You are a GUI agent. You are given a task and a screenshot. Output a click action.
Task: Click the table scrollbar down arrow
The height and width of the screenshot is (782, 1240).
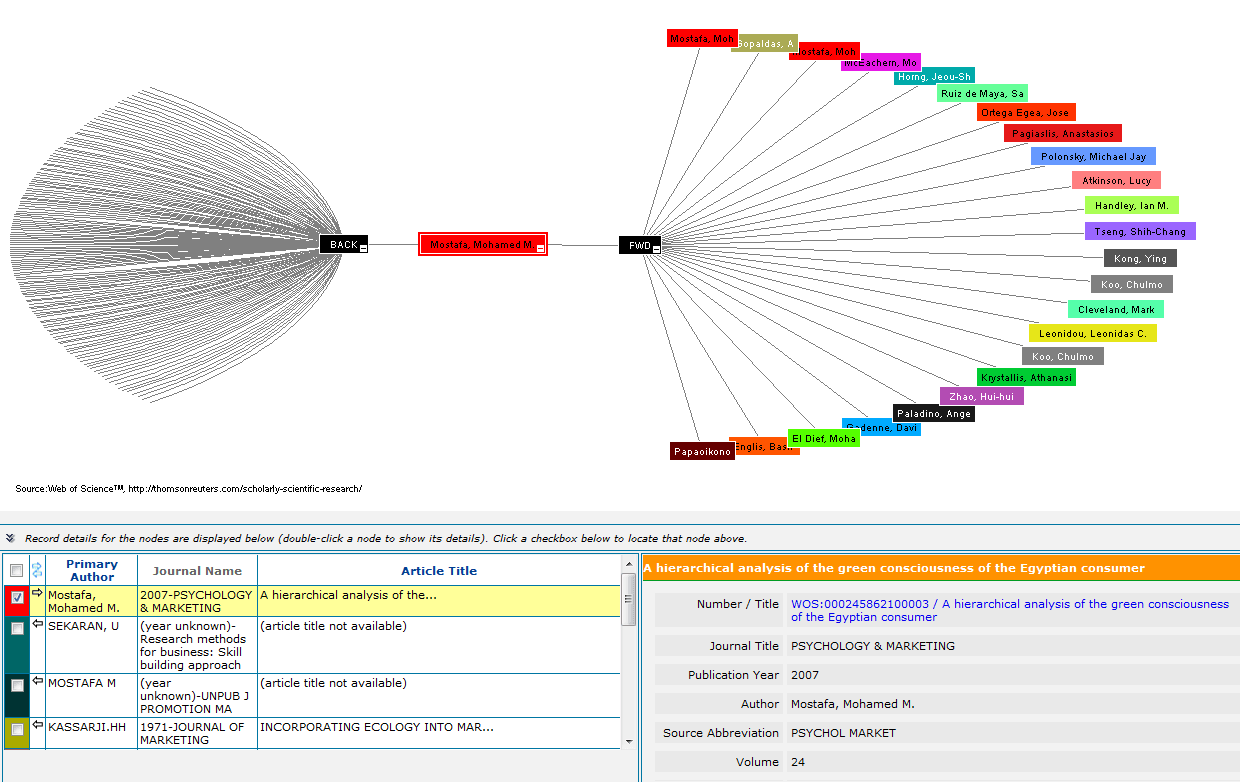(x=629, y=742)
